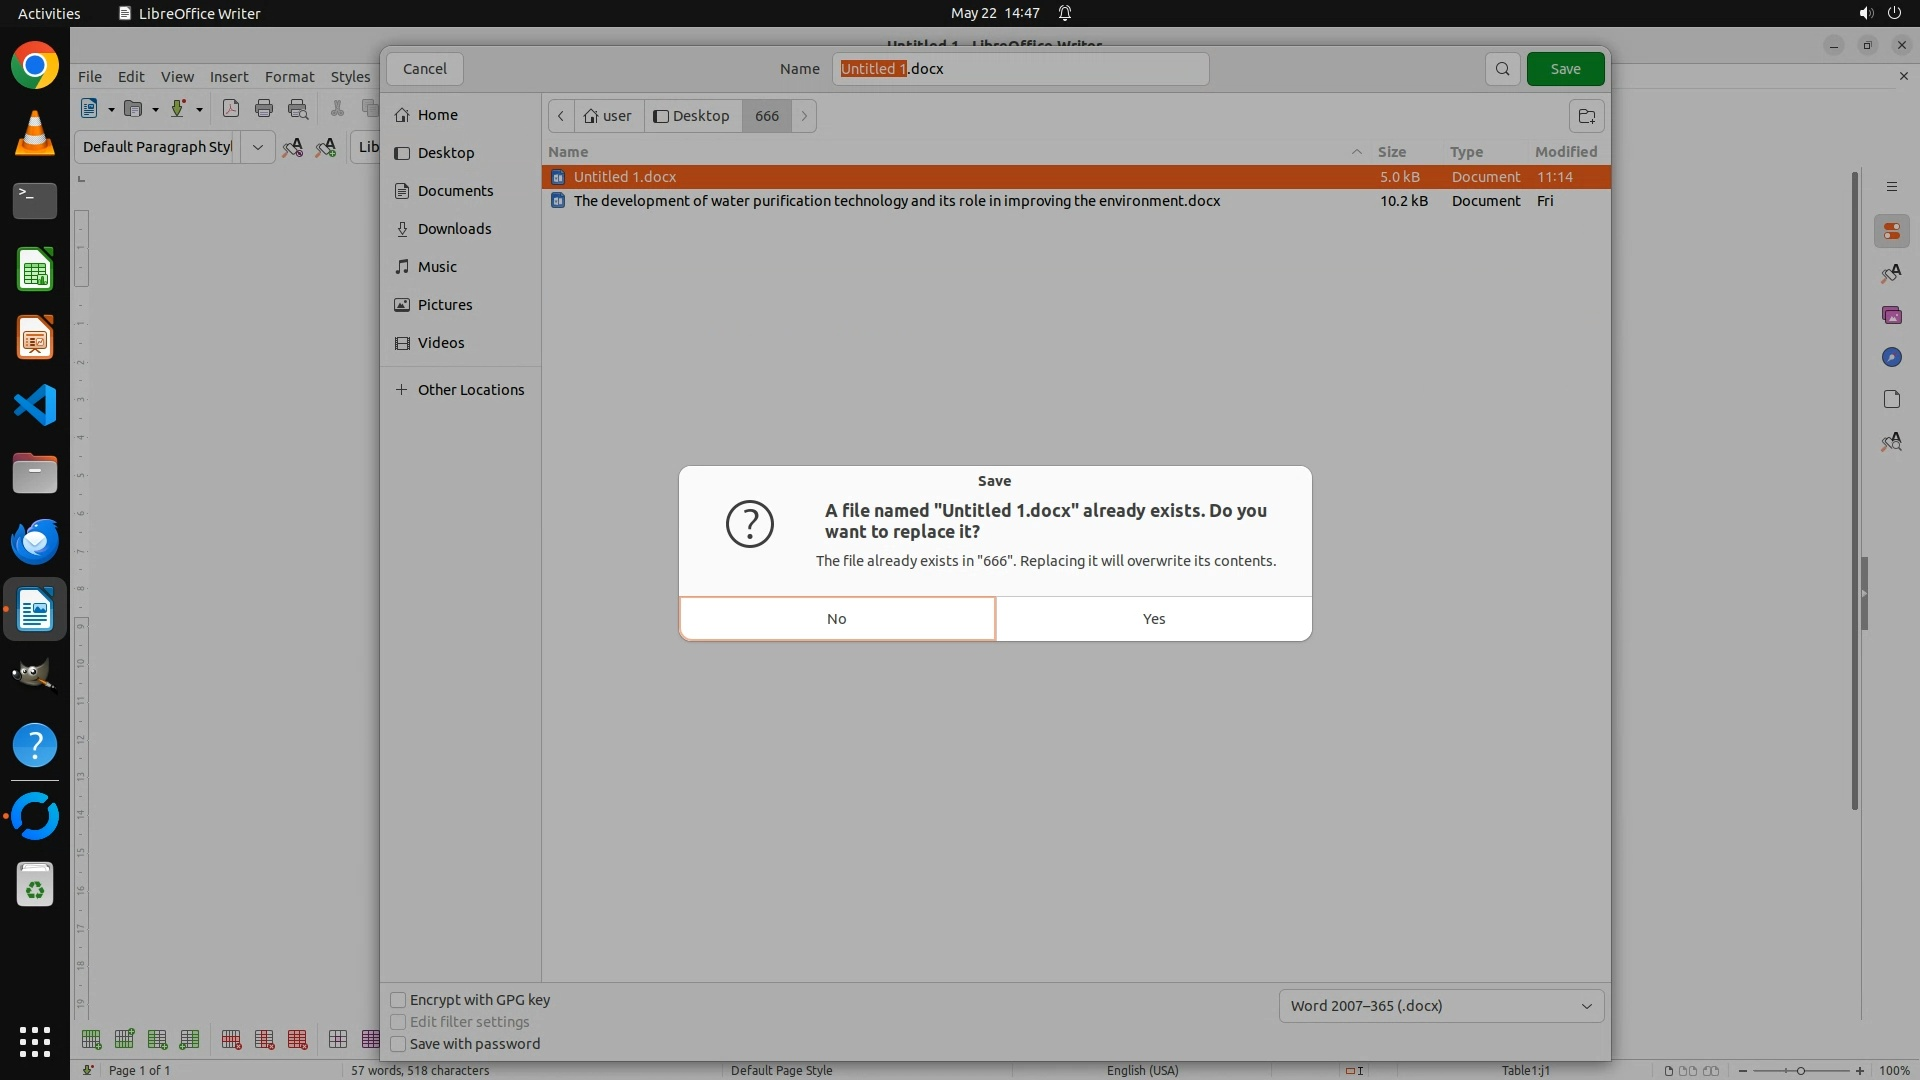The image size is (1920, 1080).
Task: Open the sidebar Gallery panel icon
Action: click(x=1891, y=316)
